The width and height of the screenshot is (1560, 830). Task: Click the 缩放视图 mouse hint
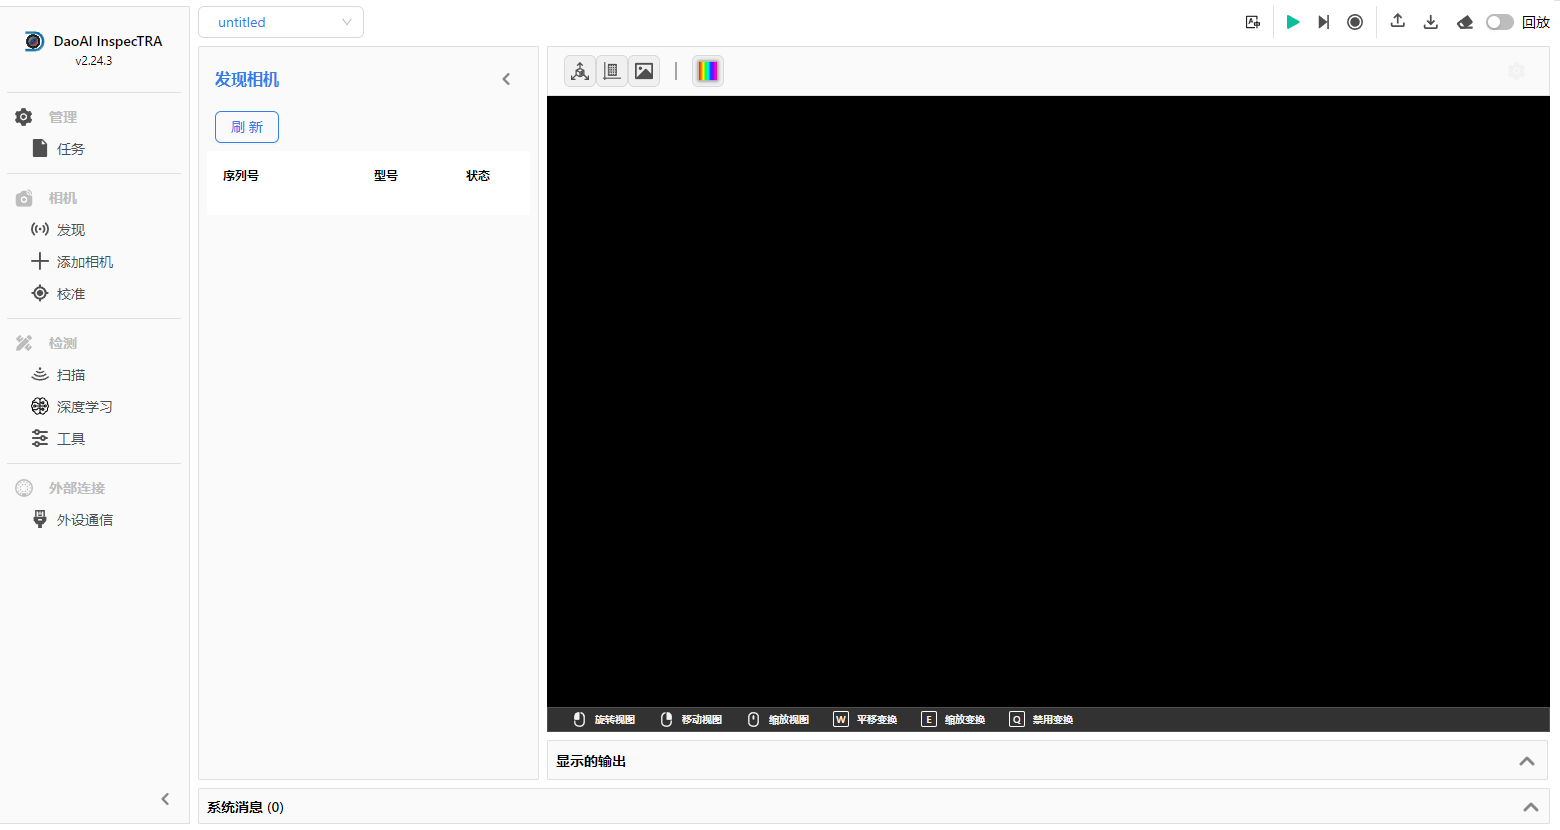pos(778,720)
